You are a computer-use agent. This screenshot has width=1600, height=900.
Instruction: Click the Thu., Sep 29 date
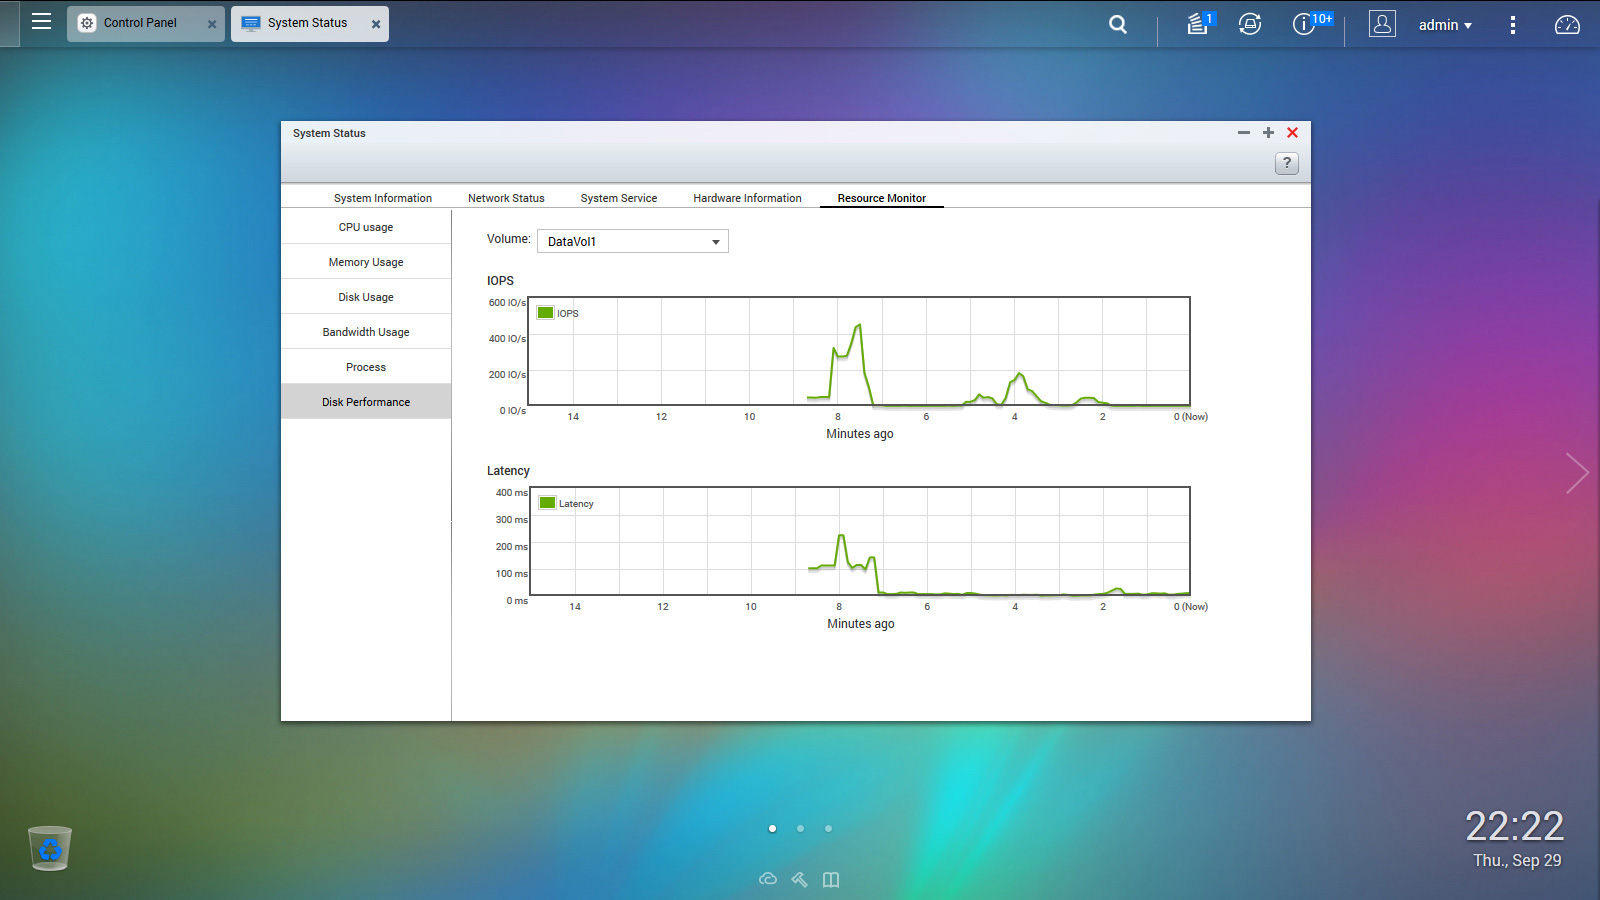click(1517, 860)
